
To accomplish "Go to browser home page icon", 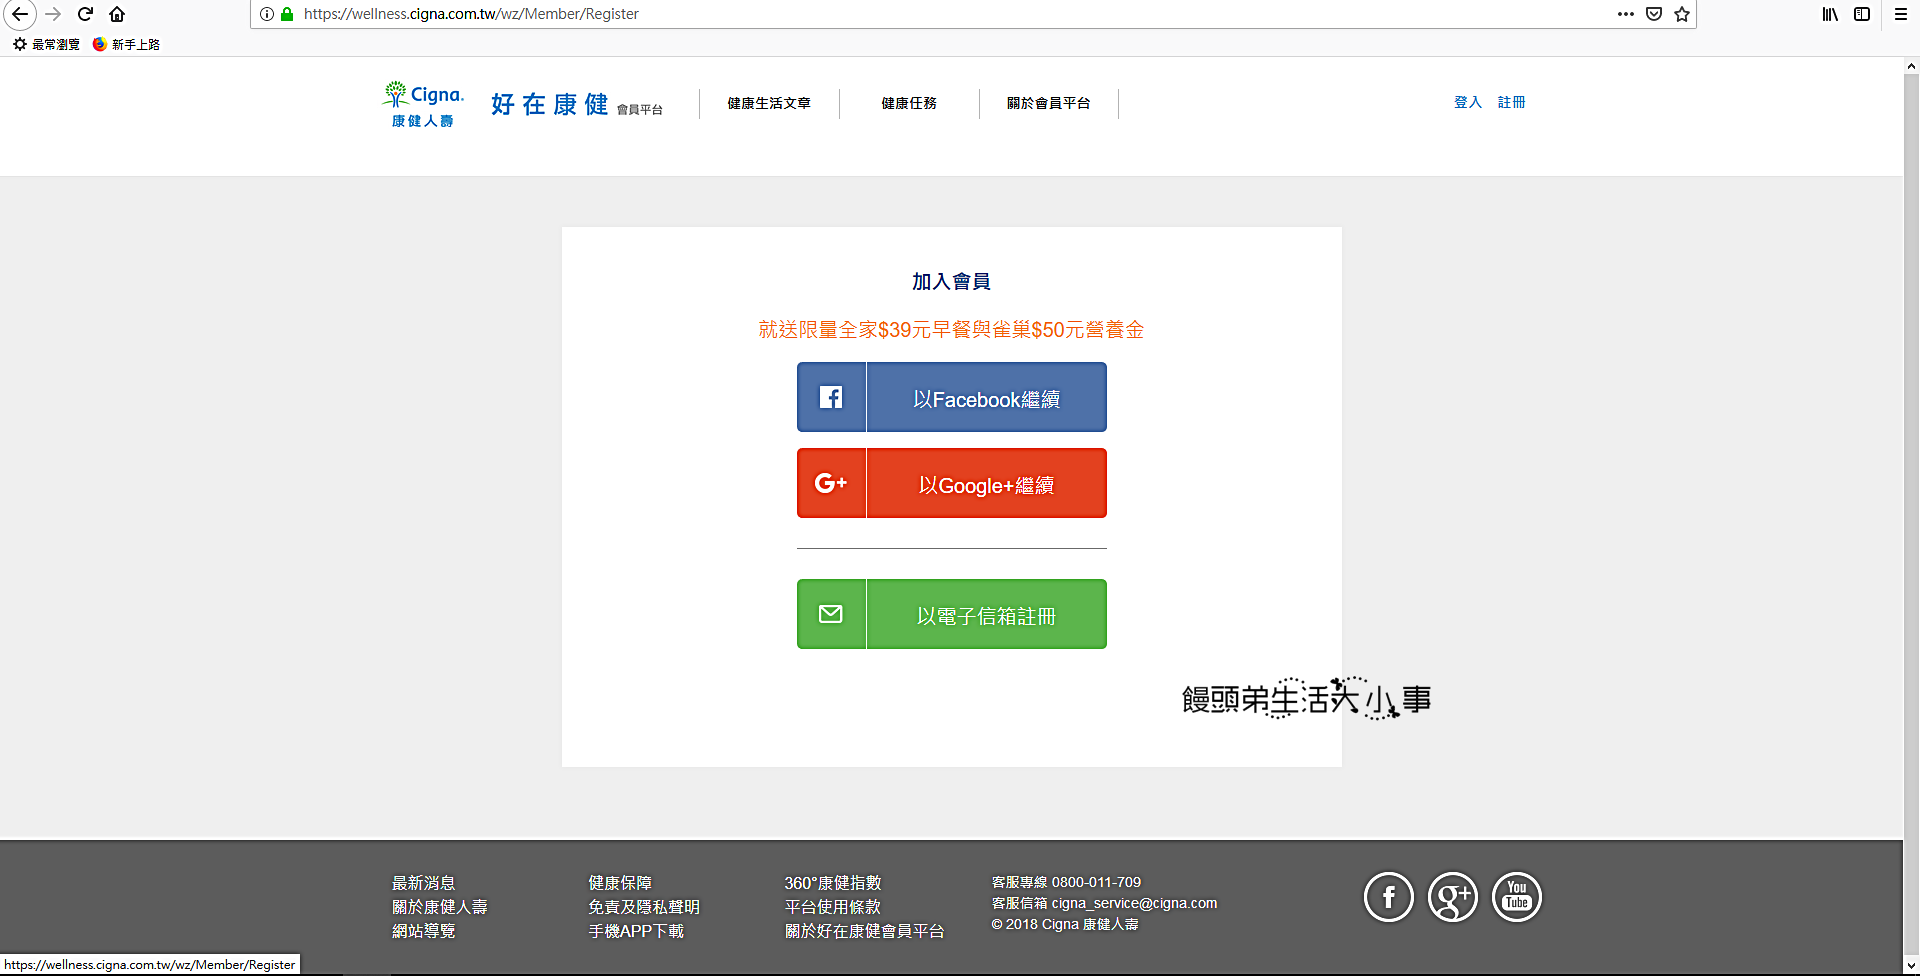I will coord(117,14).
